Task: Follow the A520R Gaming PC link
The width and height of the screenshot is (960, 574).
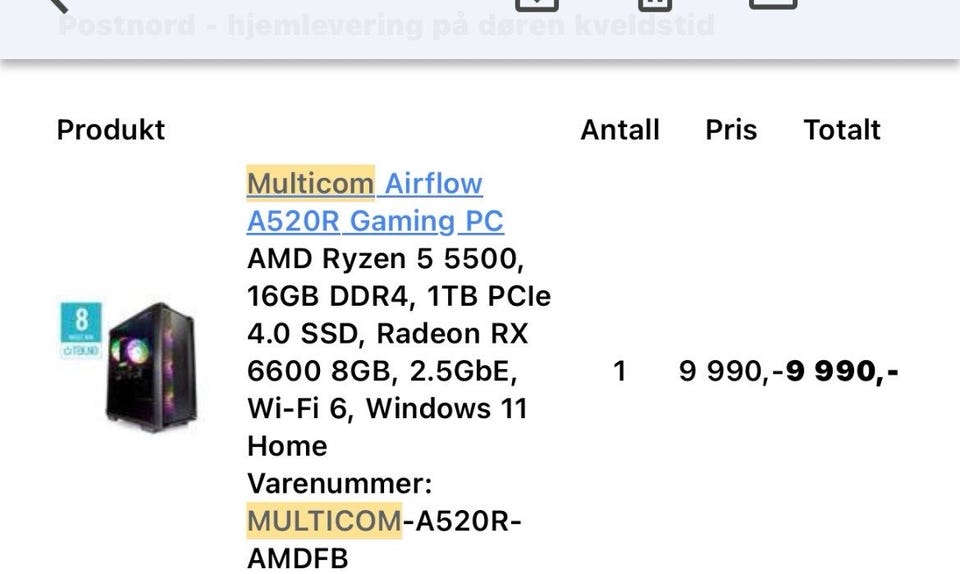Action: pos(375,221)
